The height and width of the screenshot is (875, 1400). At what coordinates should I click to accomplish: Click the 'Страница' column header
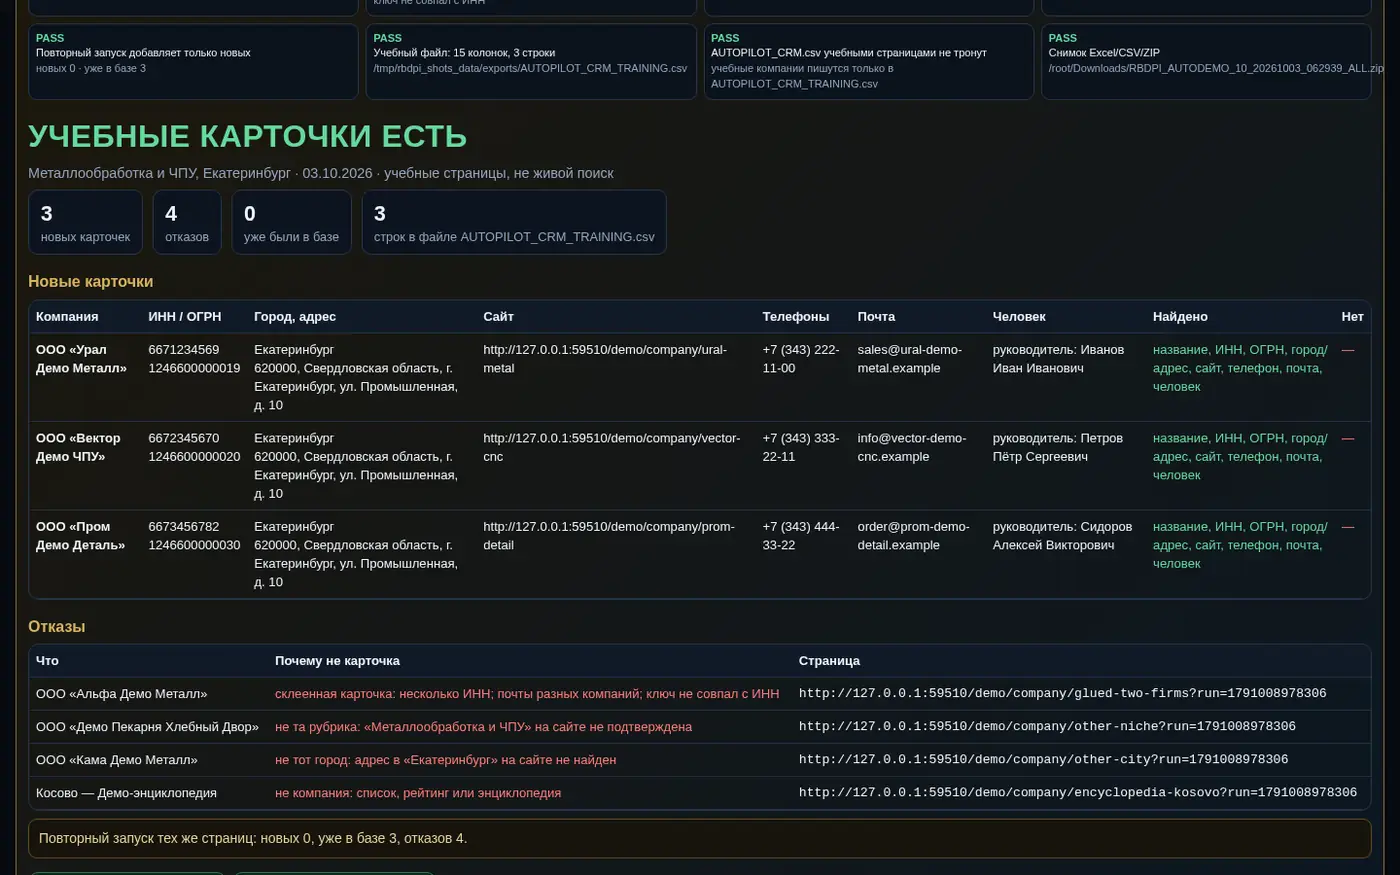tap(829, 661)
